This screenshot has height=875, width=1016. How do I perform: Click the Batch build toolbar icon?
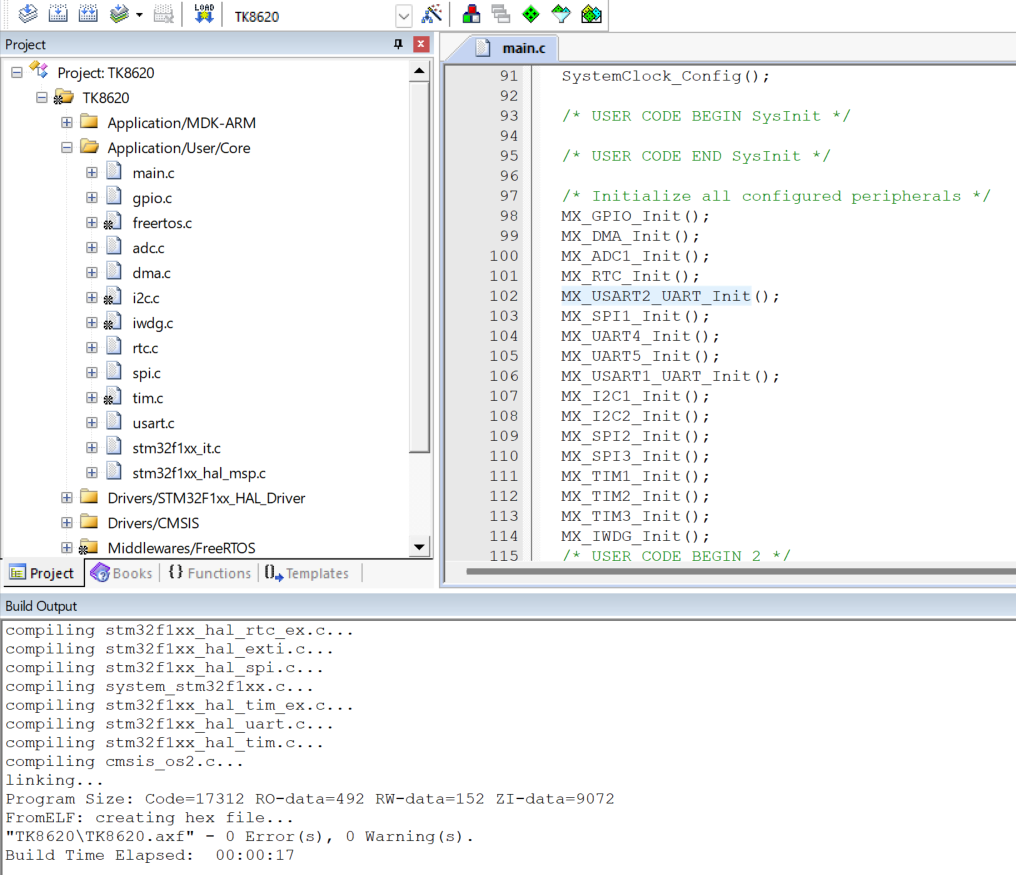[119, 14]
